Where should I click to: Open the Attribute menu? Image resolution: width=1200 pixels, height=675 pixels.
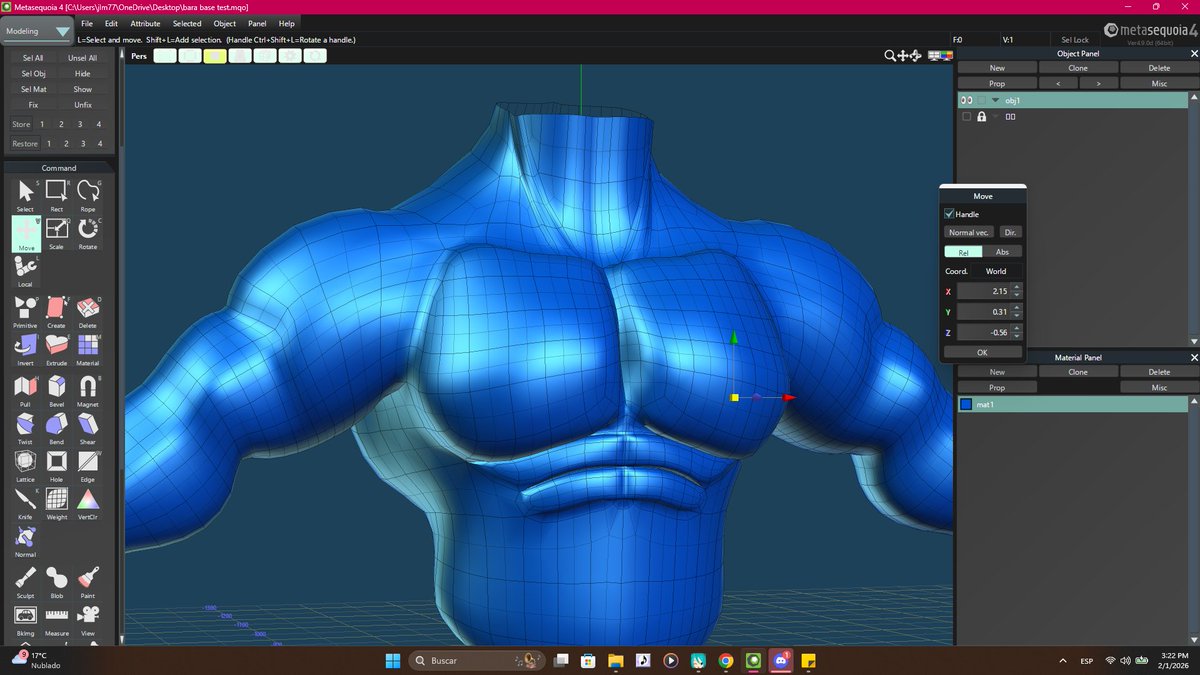click(x=145, y=23)
